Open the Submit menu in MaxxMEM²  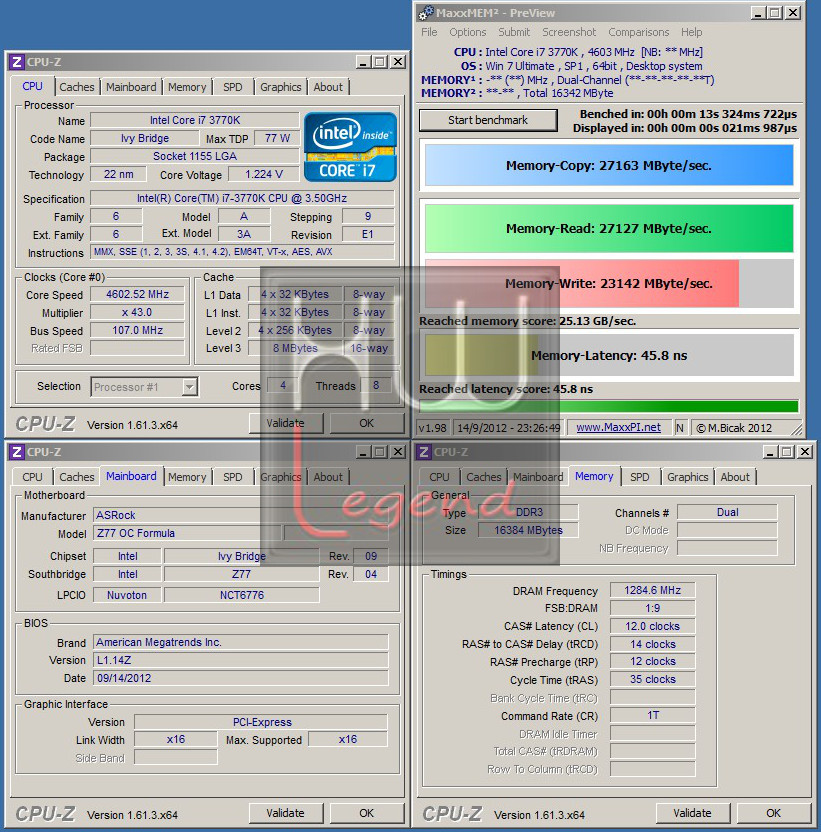(514, 32)
